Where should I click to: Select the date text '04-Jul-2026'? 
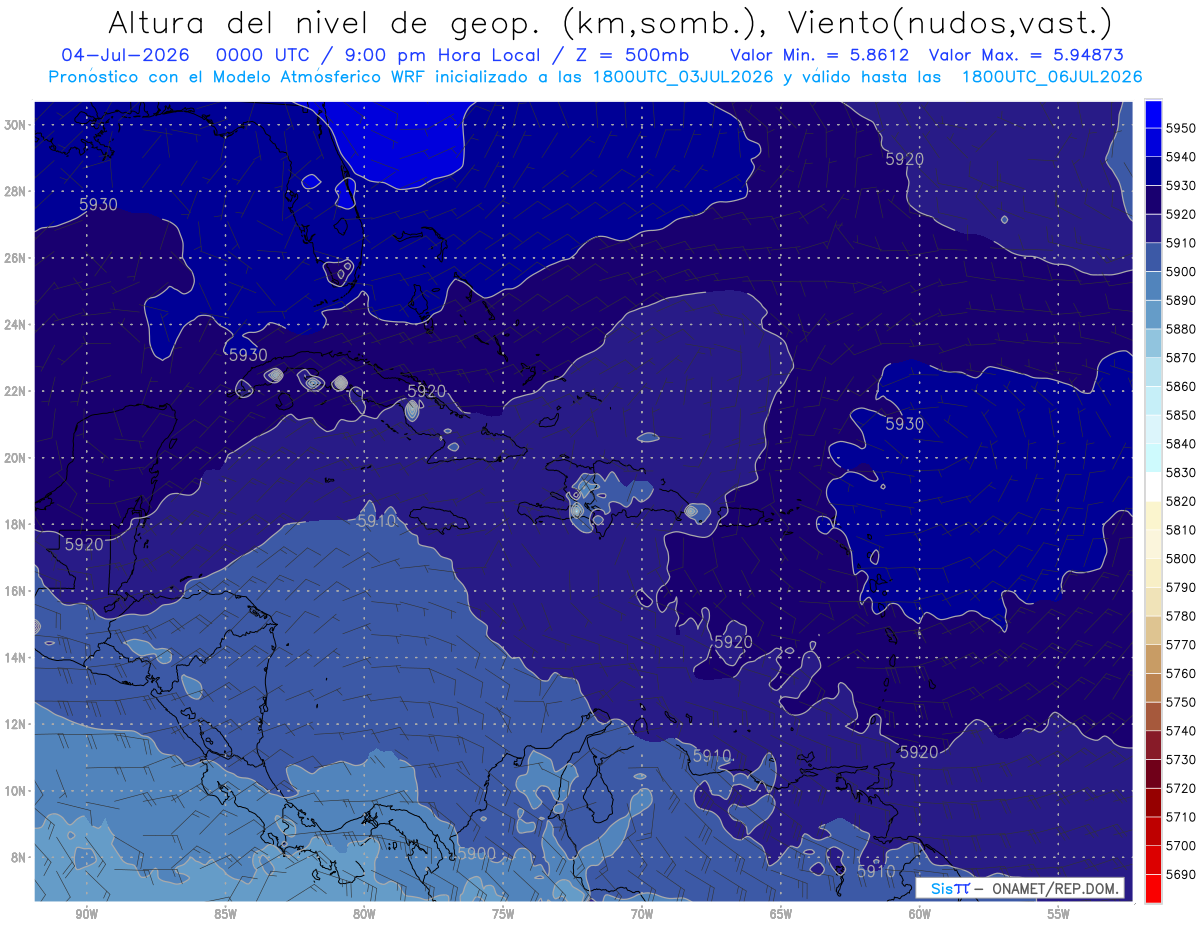coord(127,55)
